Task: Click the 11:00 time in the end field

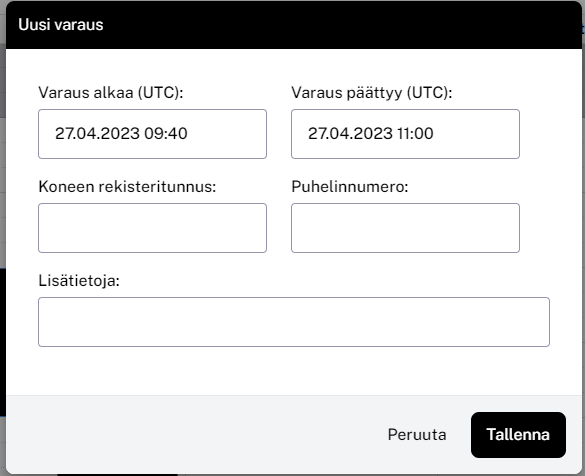Action: [415, 134]
